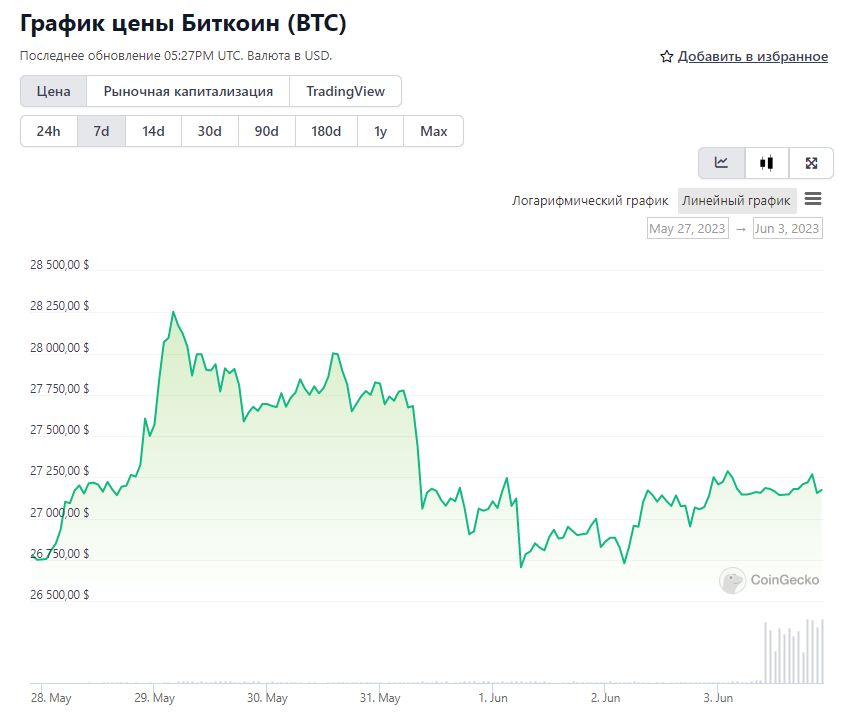Viewport: 848px width, 728px height.
Task: Choose the 30d time range
Action: coord(210,131)
